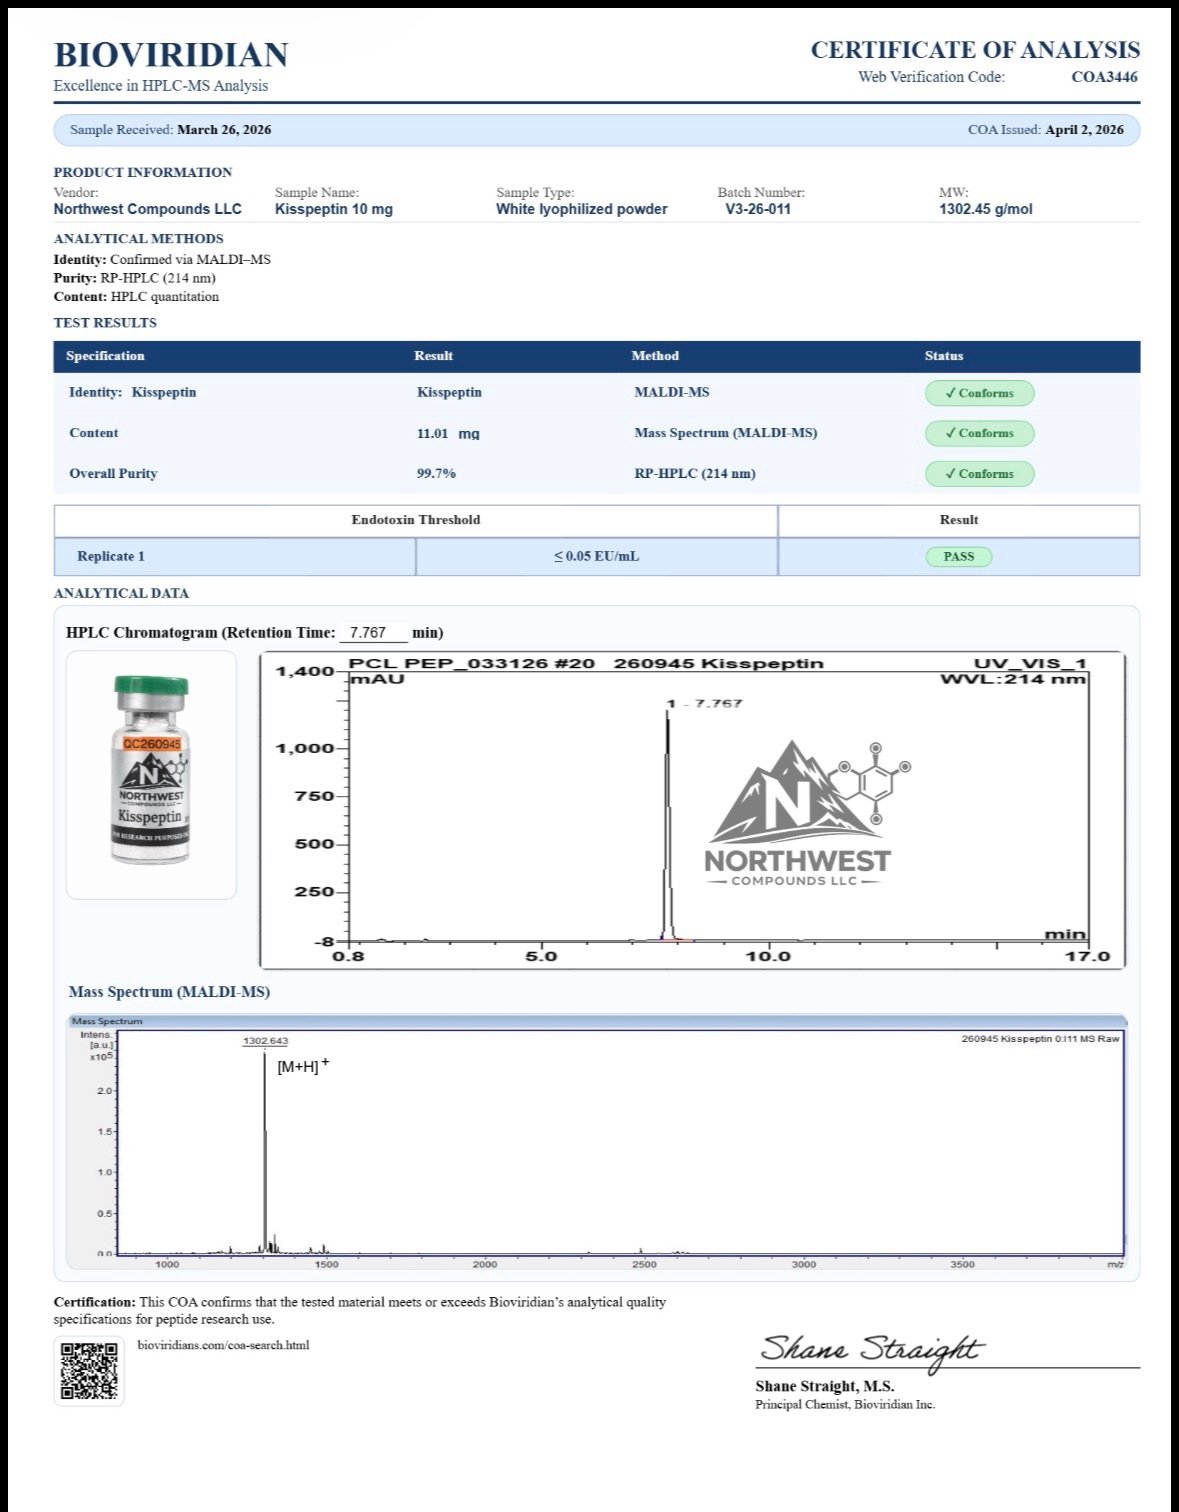The width and height of the screenshot is (1179, 1512).
Task: Click the HPLC peak label 1 - 7.767
Action: (x=705, y=704)
